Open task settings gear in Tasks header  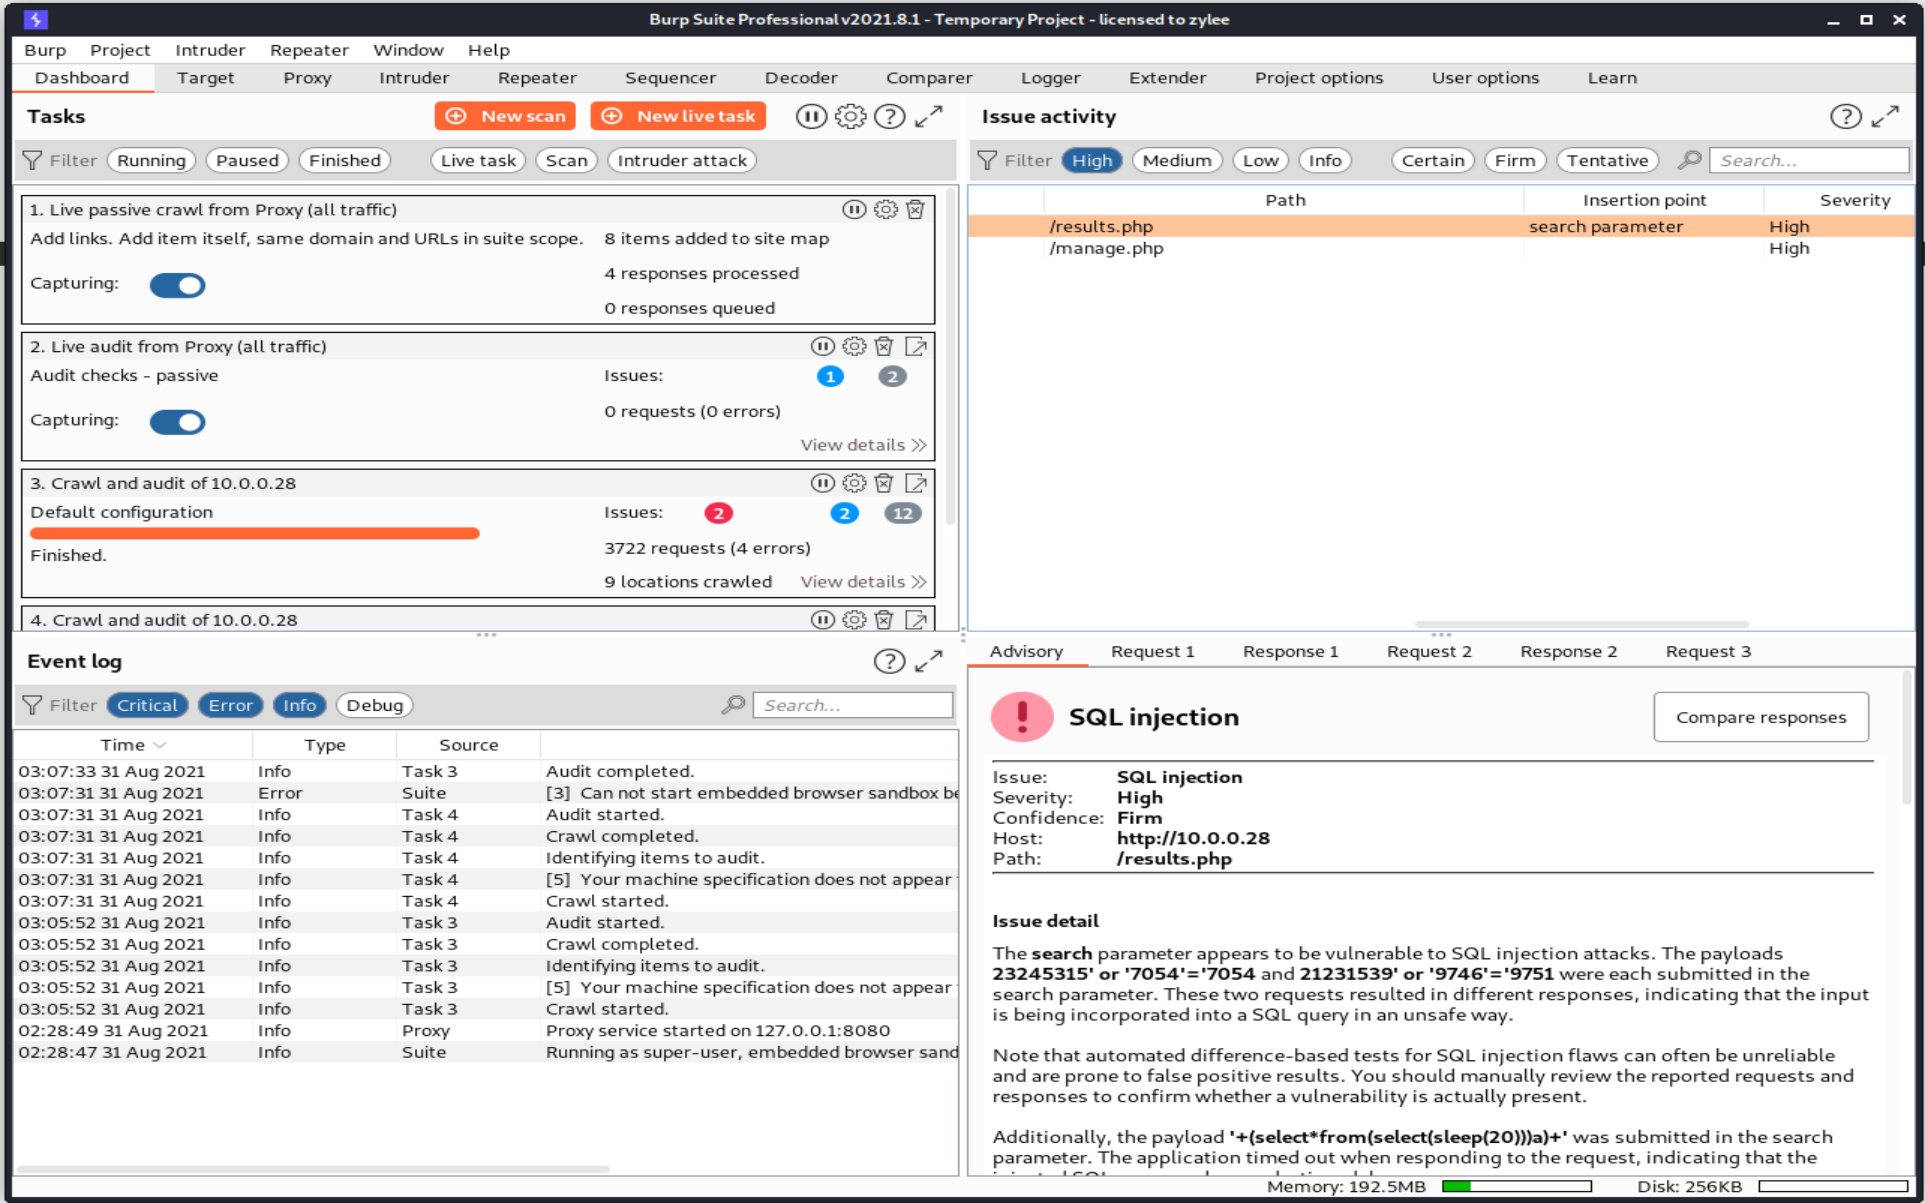click(850, 117)
